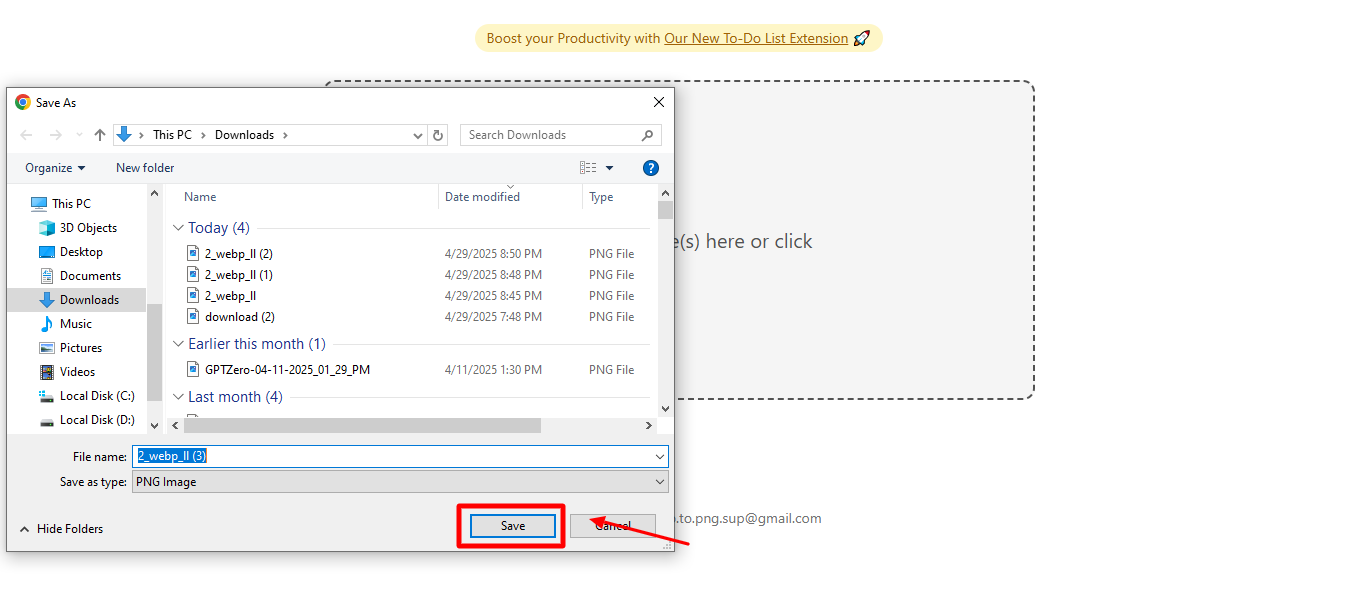Sort files by Date modified column
This screenshot has width=1349, height=595.
[x=481, y=196]
